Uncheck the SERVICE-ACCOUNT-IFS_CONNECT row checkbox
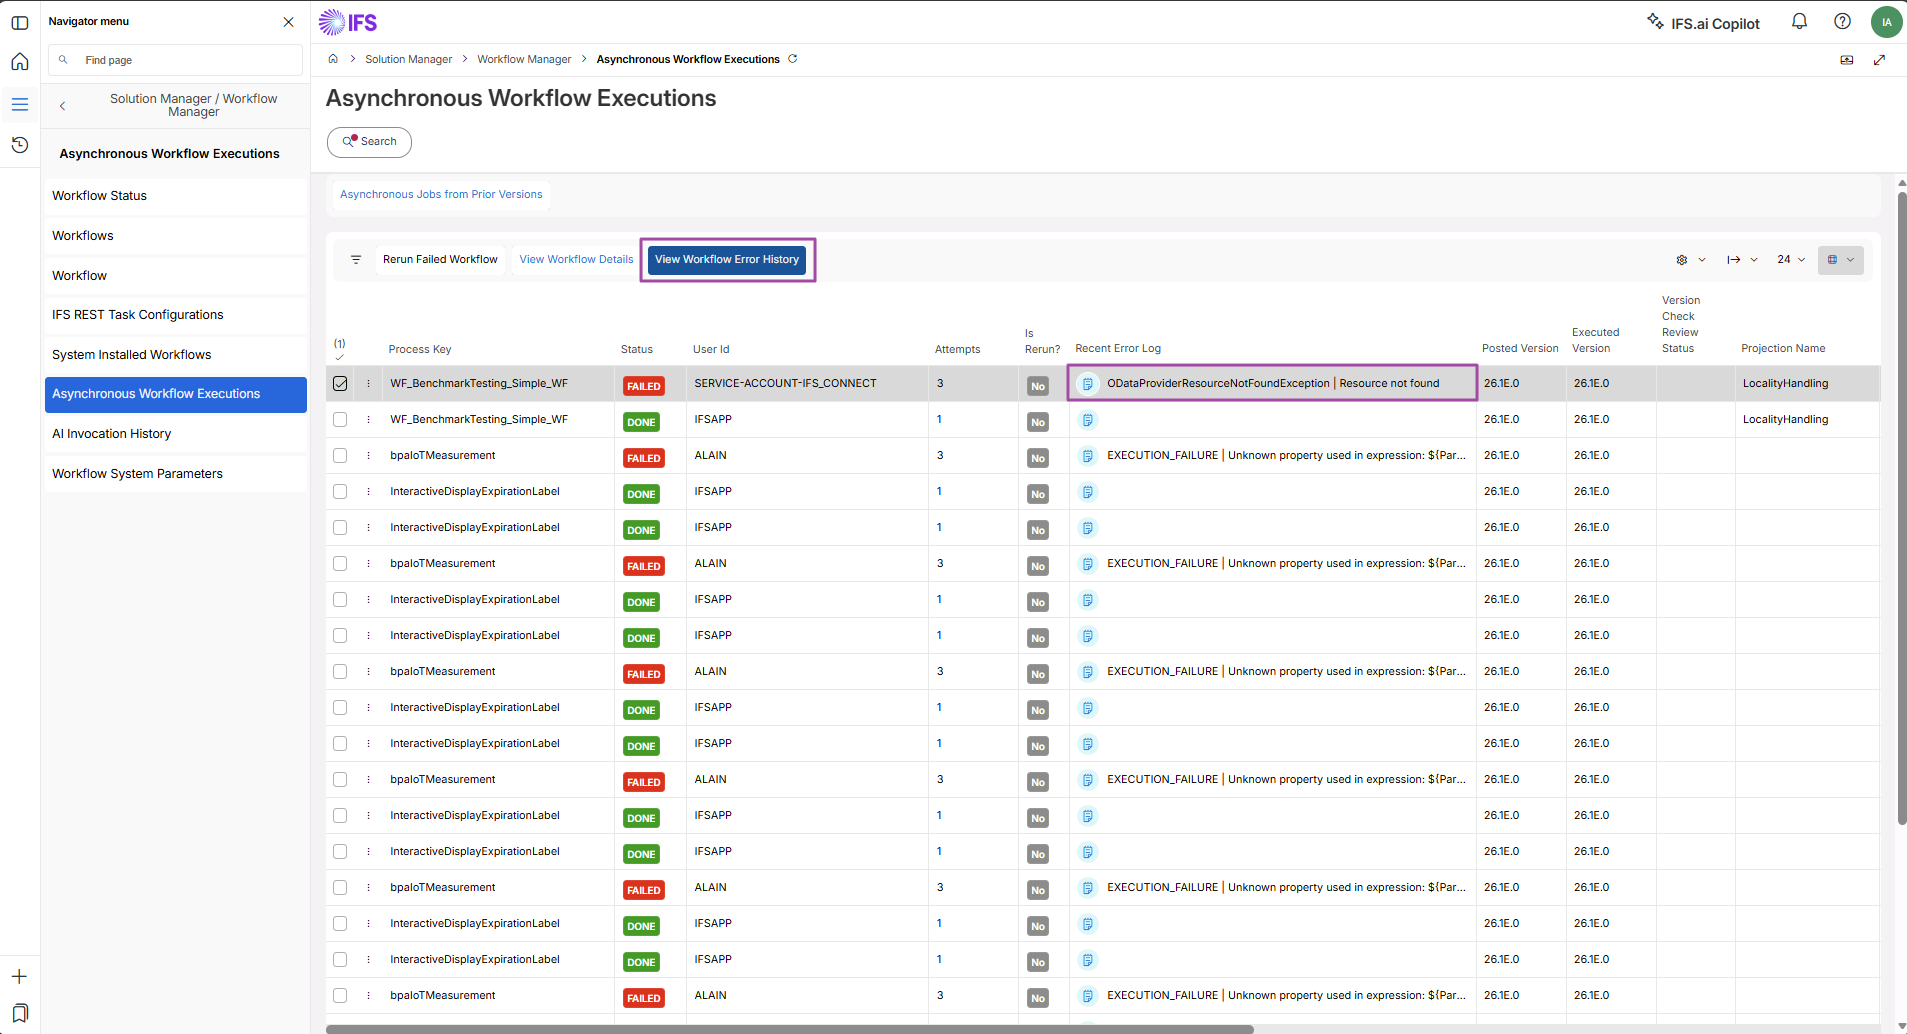1907x1034 pixels. click(340, 383)
